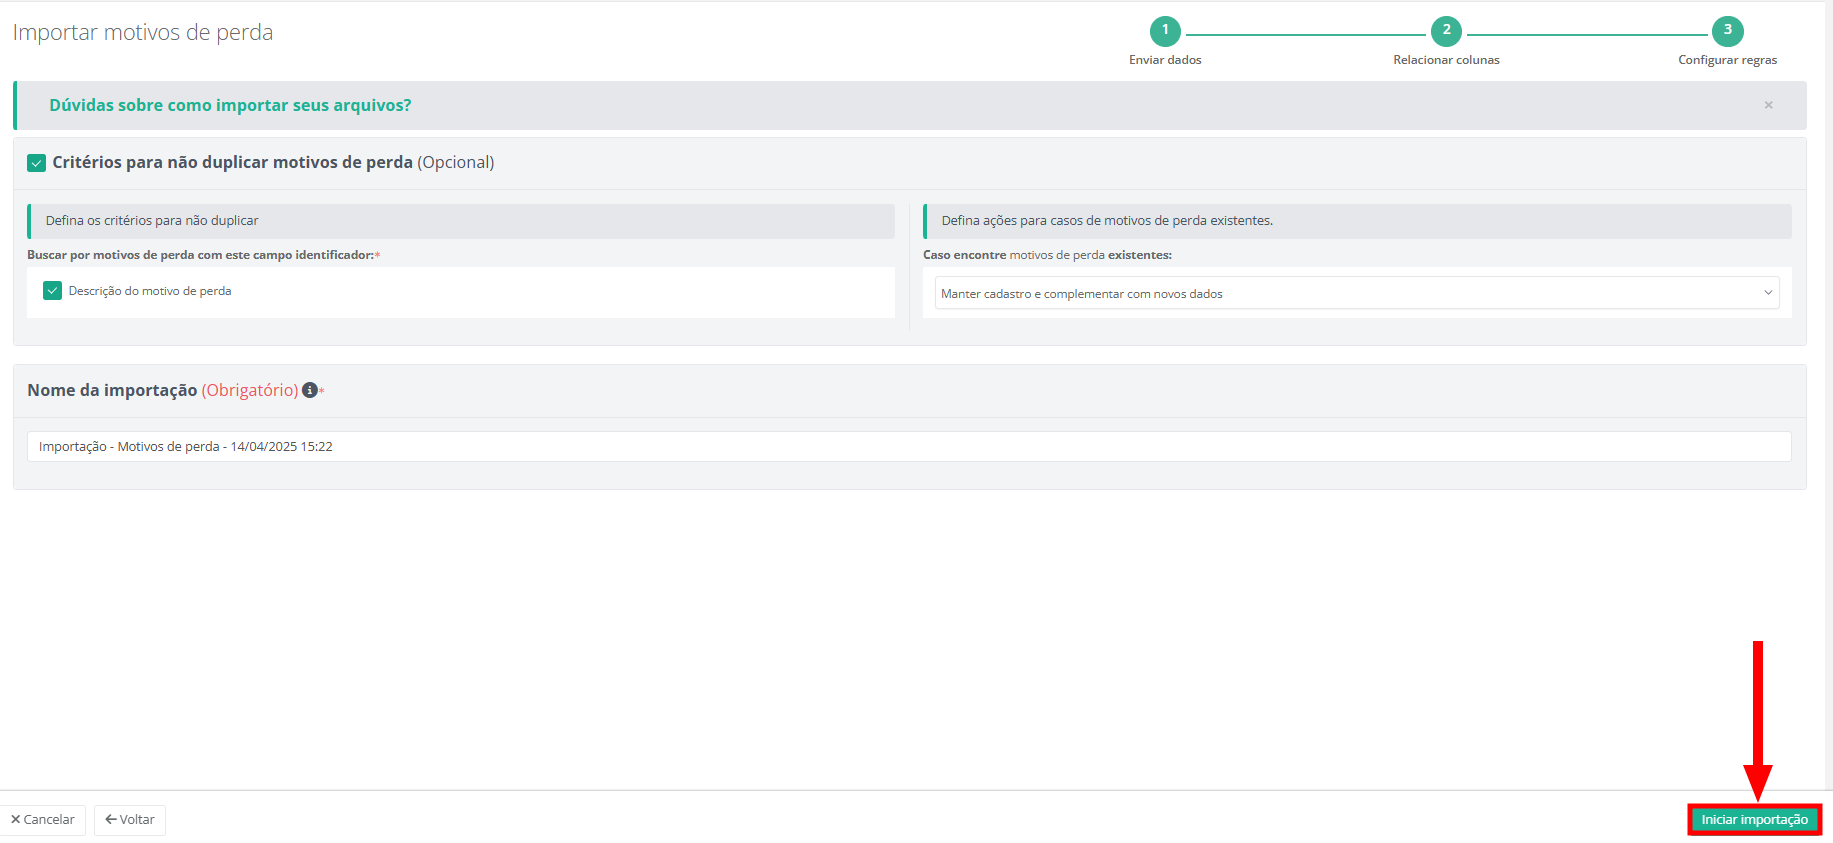This screenshot has height=843, width=1833.
Task: Select the Relacionar colunas step label
Action: [1446, 60]
